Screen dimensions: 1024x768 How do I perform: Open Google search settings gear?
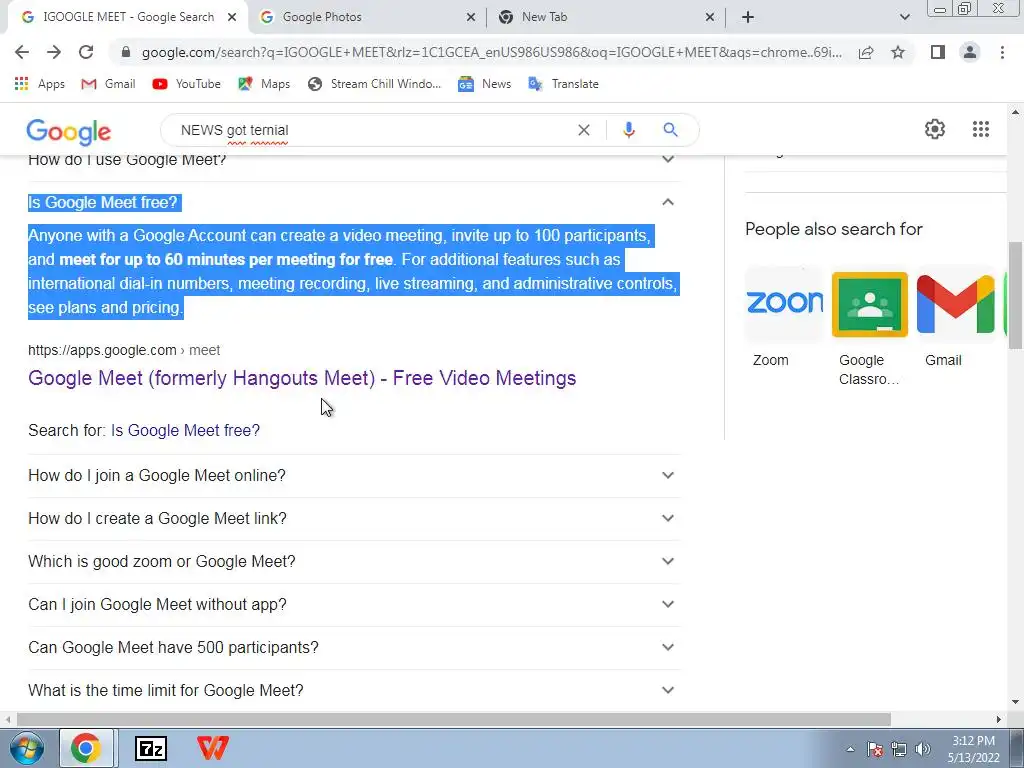pos(935,129)
